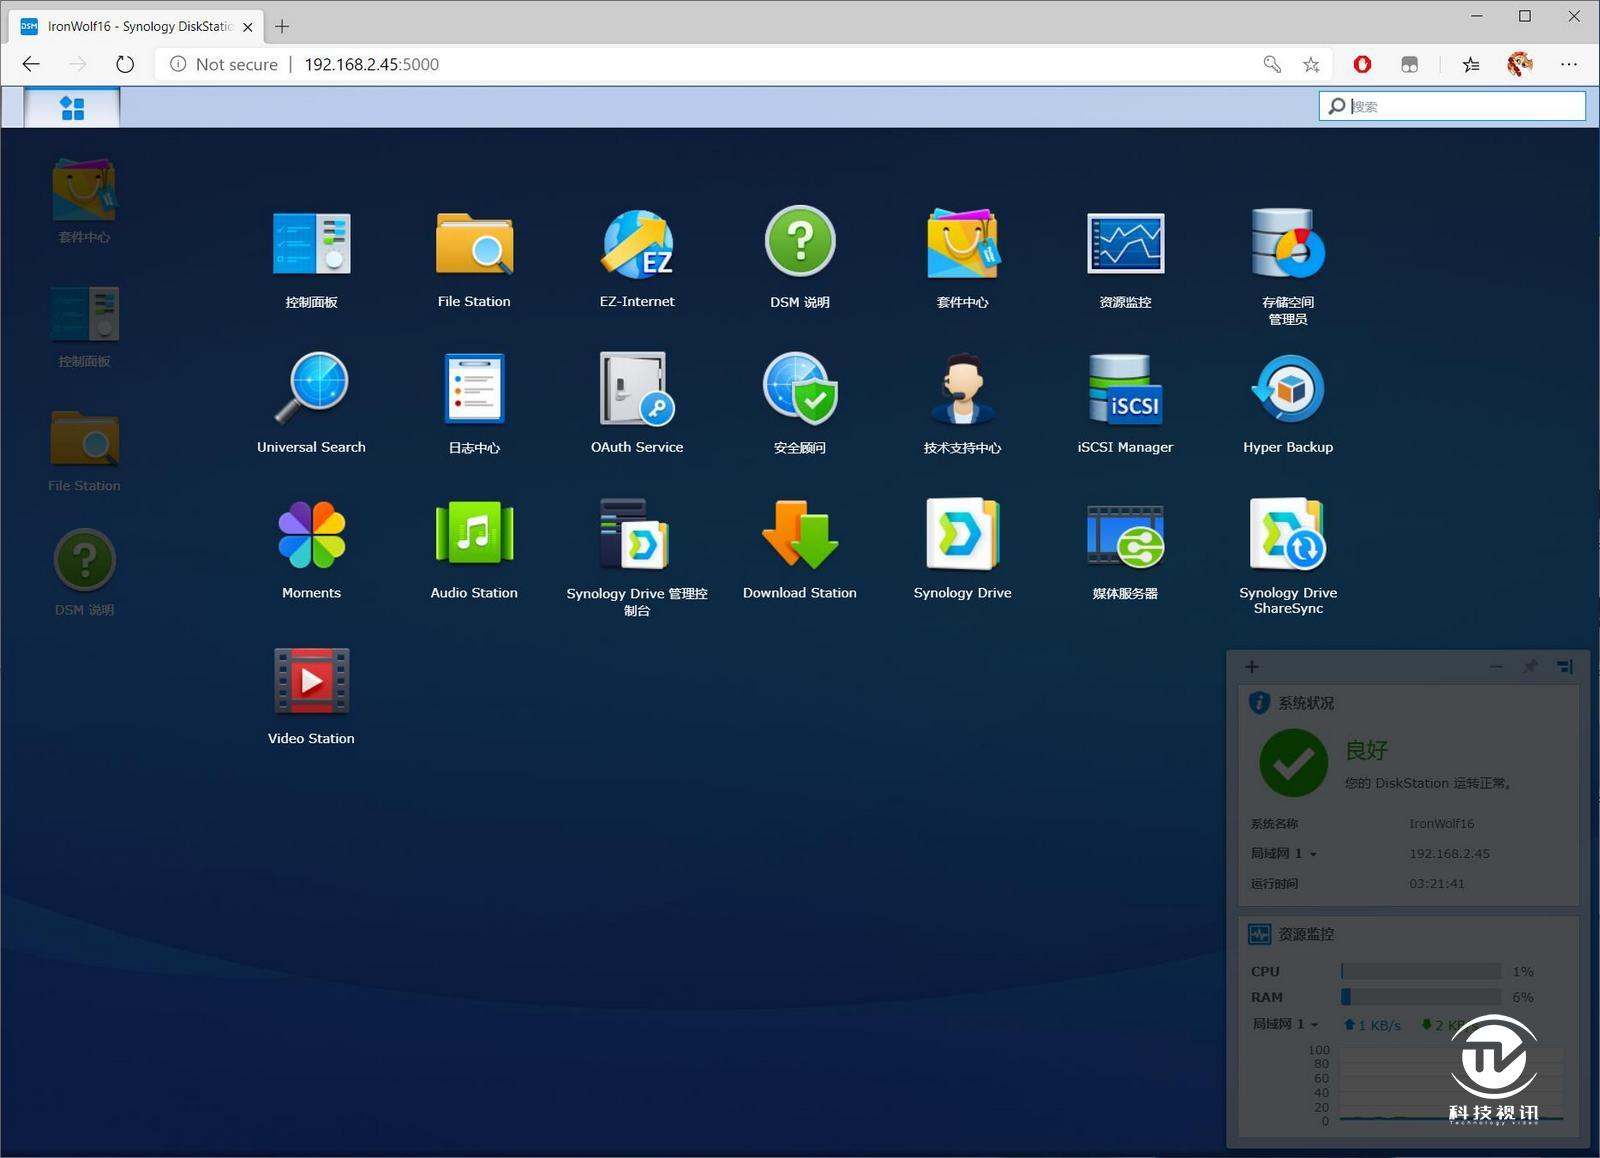Reload the DiskStation page
This screenshot has width=1600, height=1158.
[x=125, y=64]
